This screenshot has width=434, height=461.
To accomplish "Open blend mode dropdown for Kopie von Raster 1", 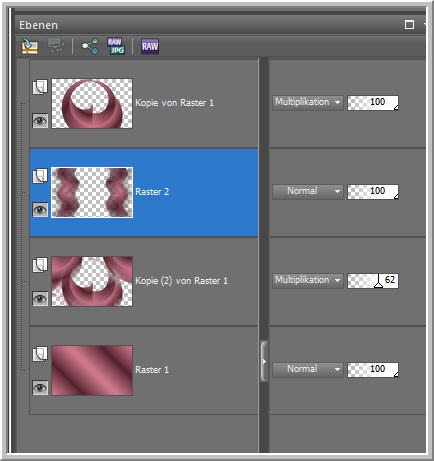I will [x=307, y=102].
